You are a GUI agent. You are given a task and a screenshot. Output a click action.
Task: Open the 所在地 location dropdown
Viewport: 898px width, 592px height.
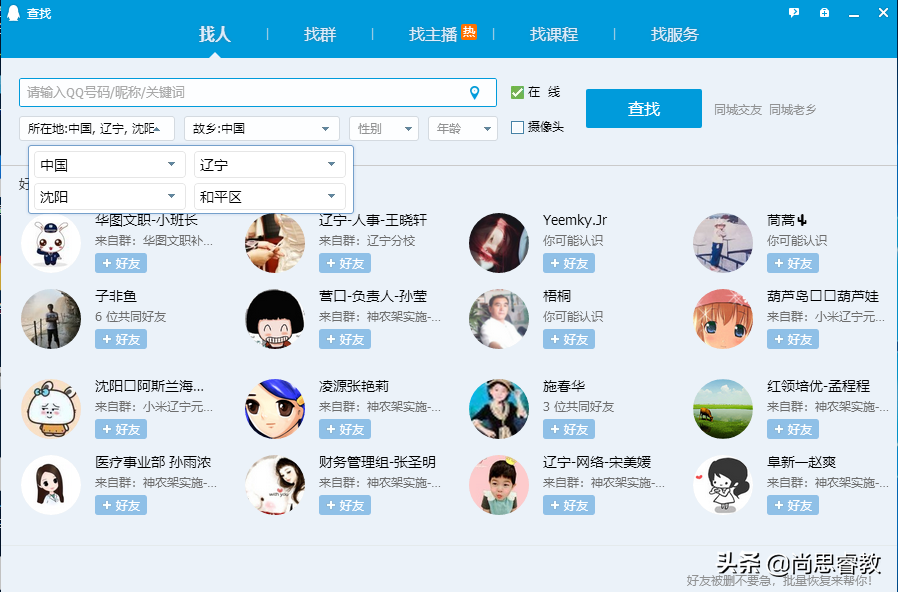[97, 128]
